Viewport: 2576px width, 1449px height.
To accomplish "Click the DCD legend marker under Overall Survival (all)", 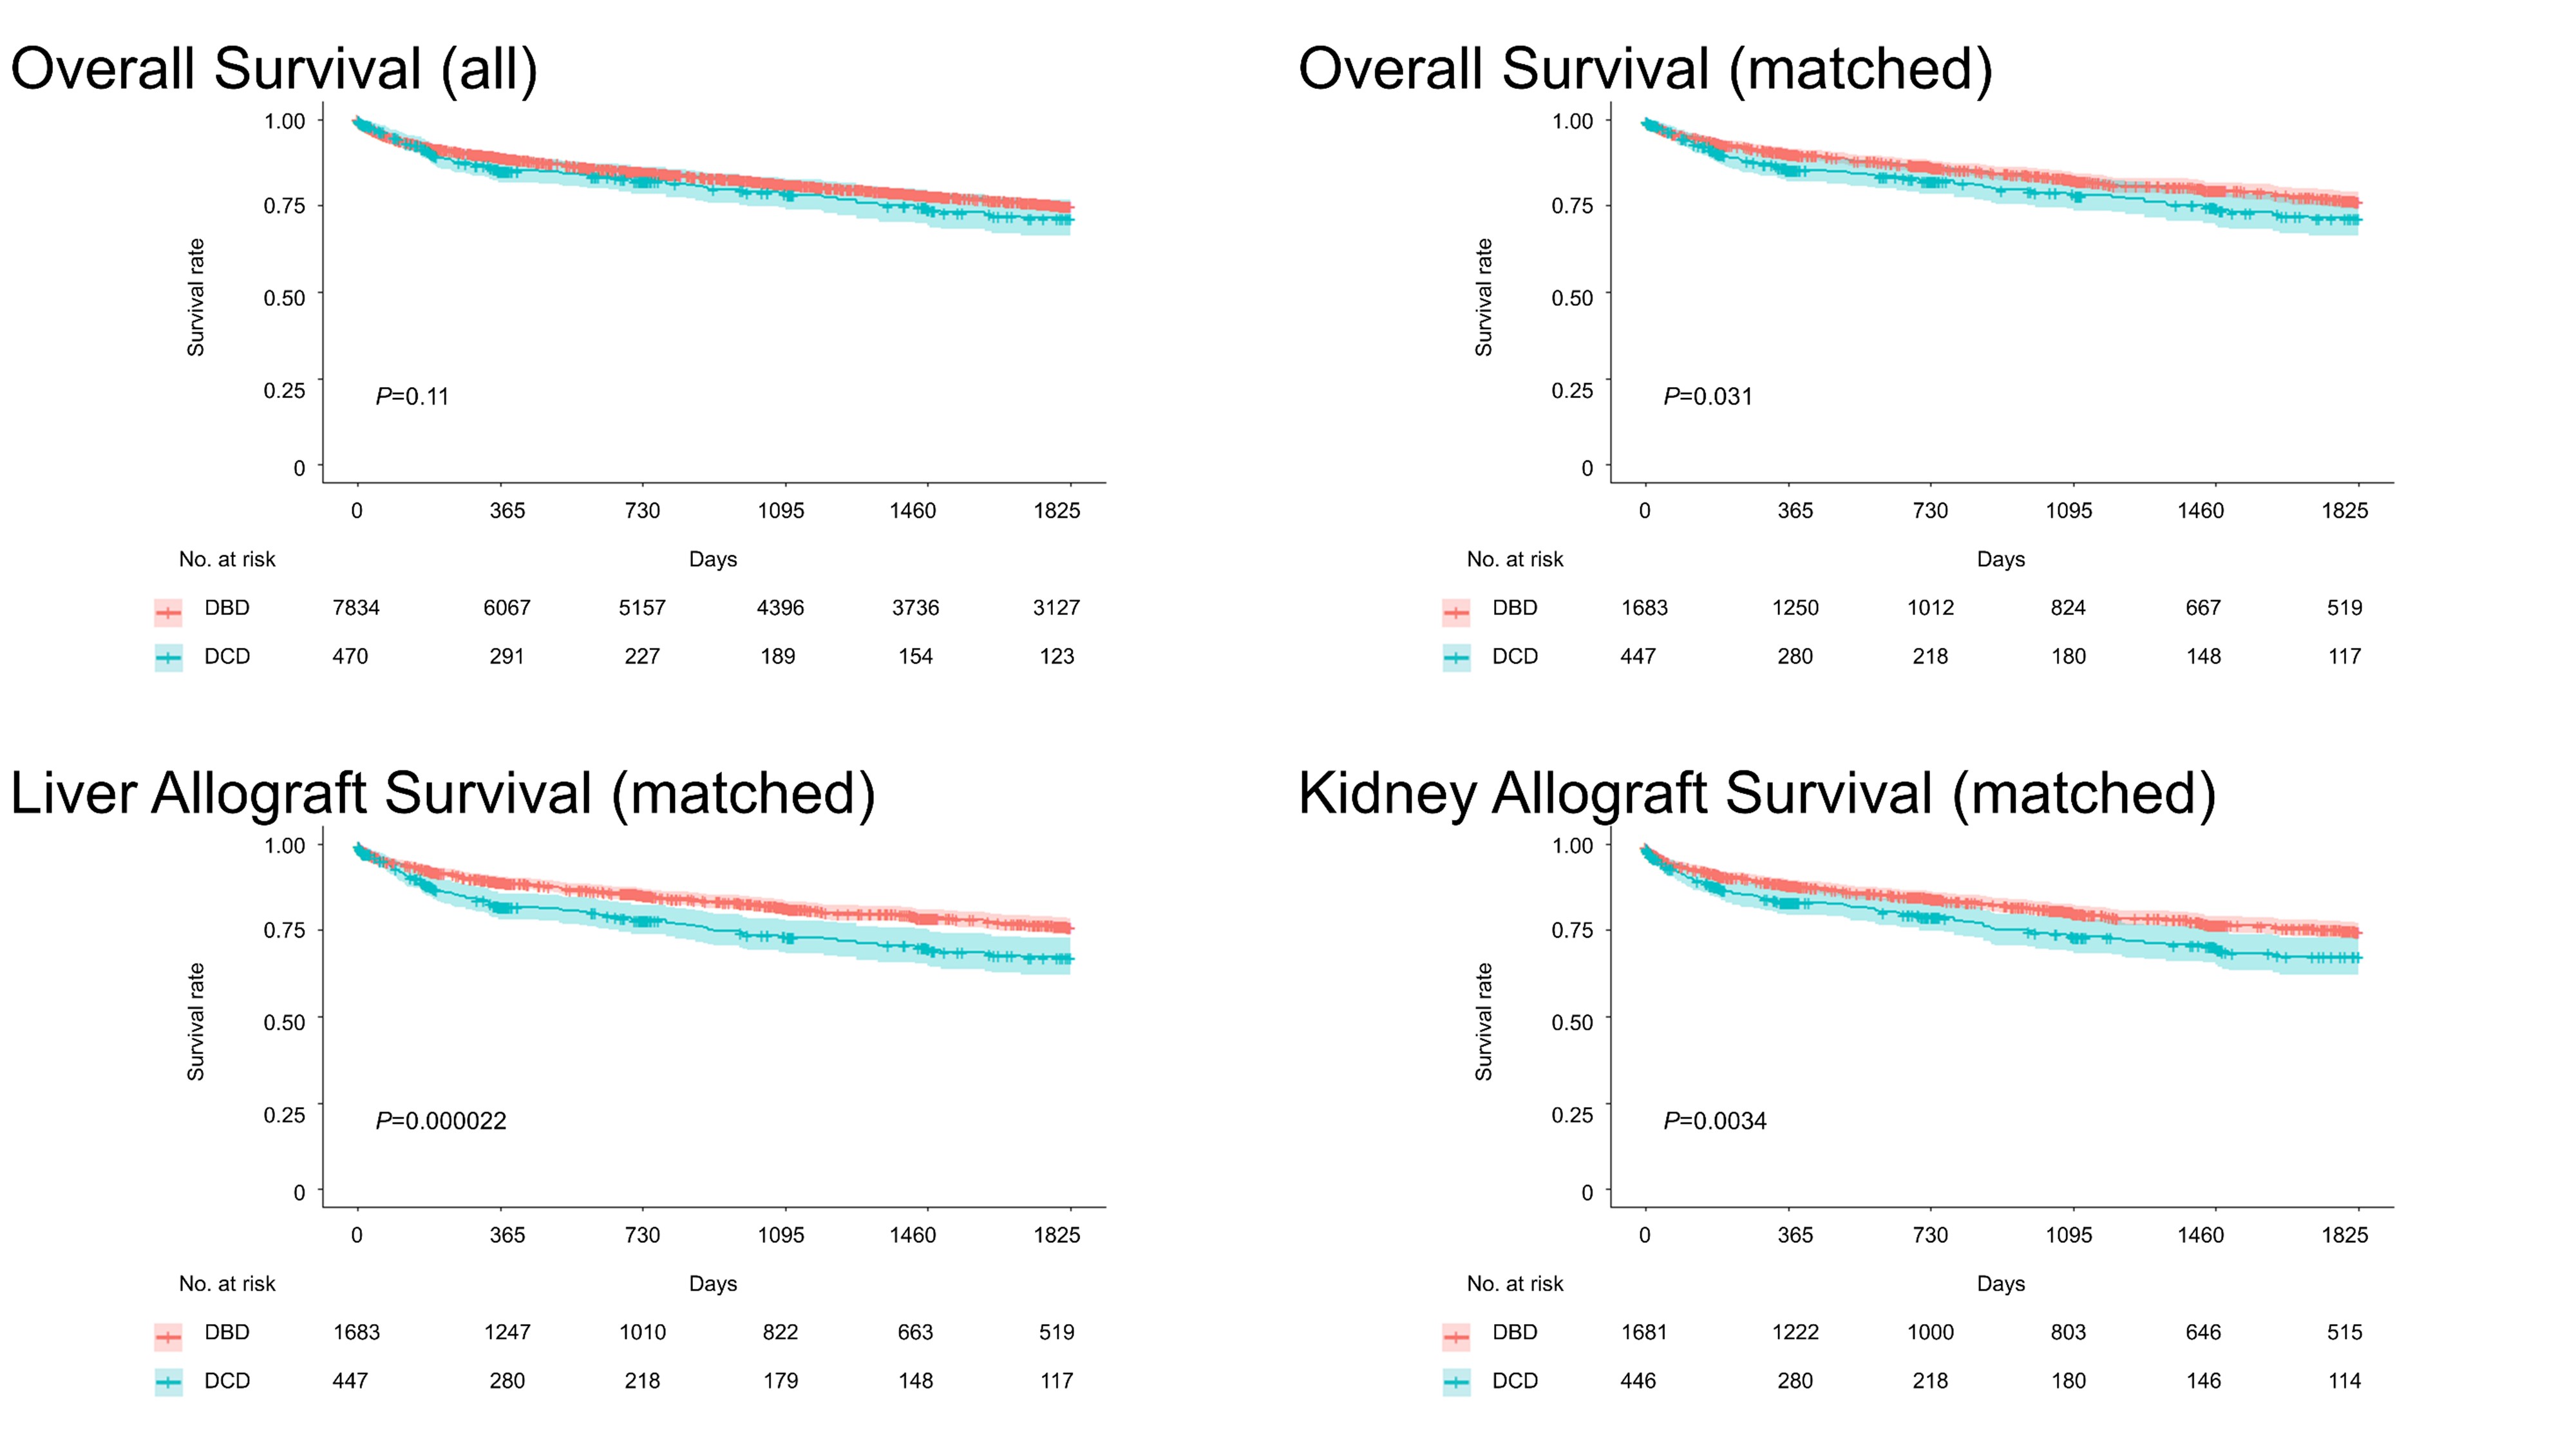I will 168,658.
